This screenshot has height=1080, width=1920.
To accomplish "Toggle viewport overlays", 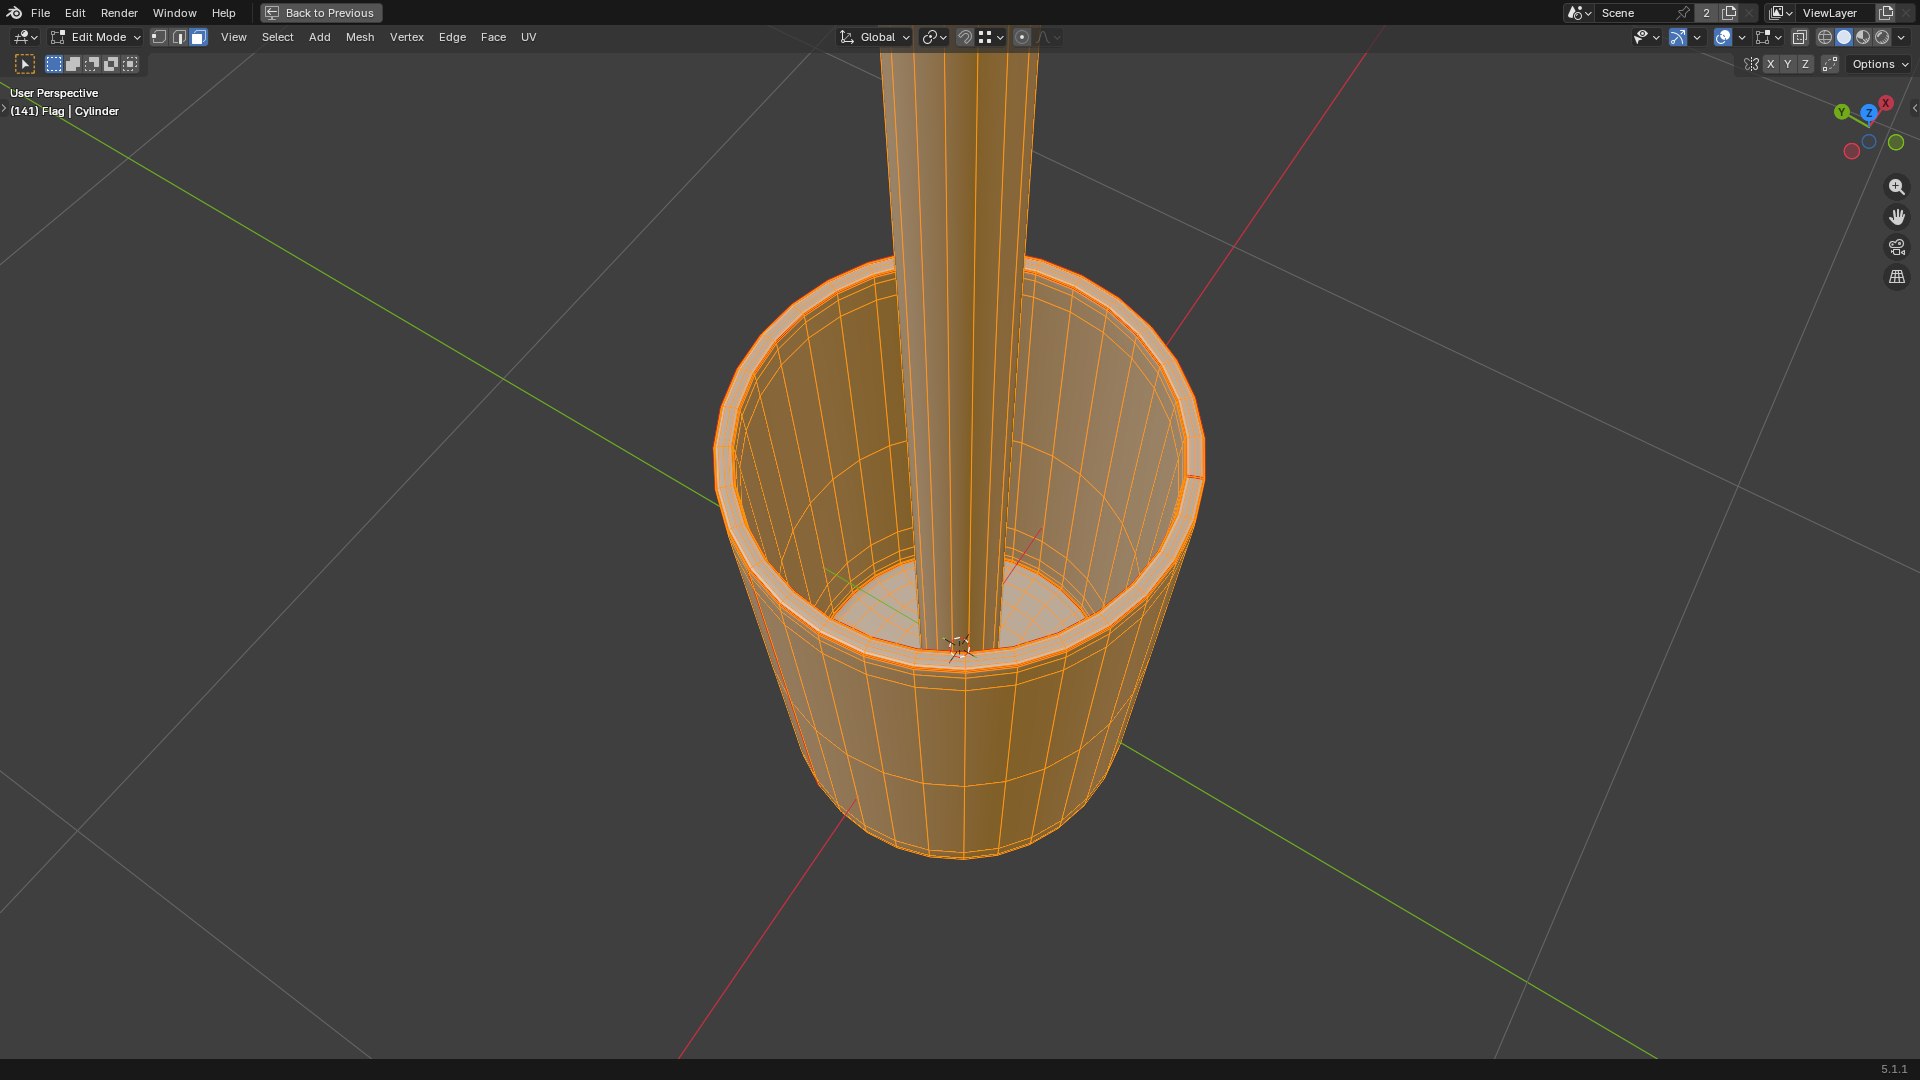I will click(x=1723, y=37).
